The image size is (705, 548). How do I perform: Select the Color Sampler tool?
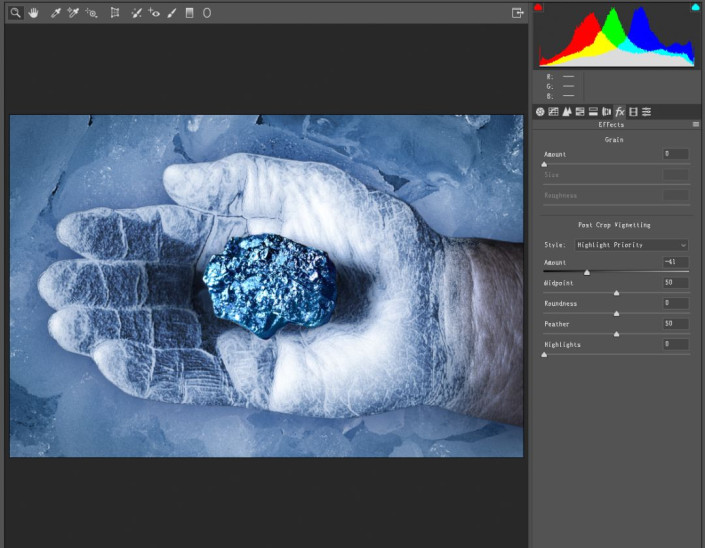(73, 13)
